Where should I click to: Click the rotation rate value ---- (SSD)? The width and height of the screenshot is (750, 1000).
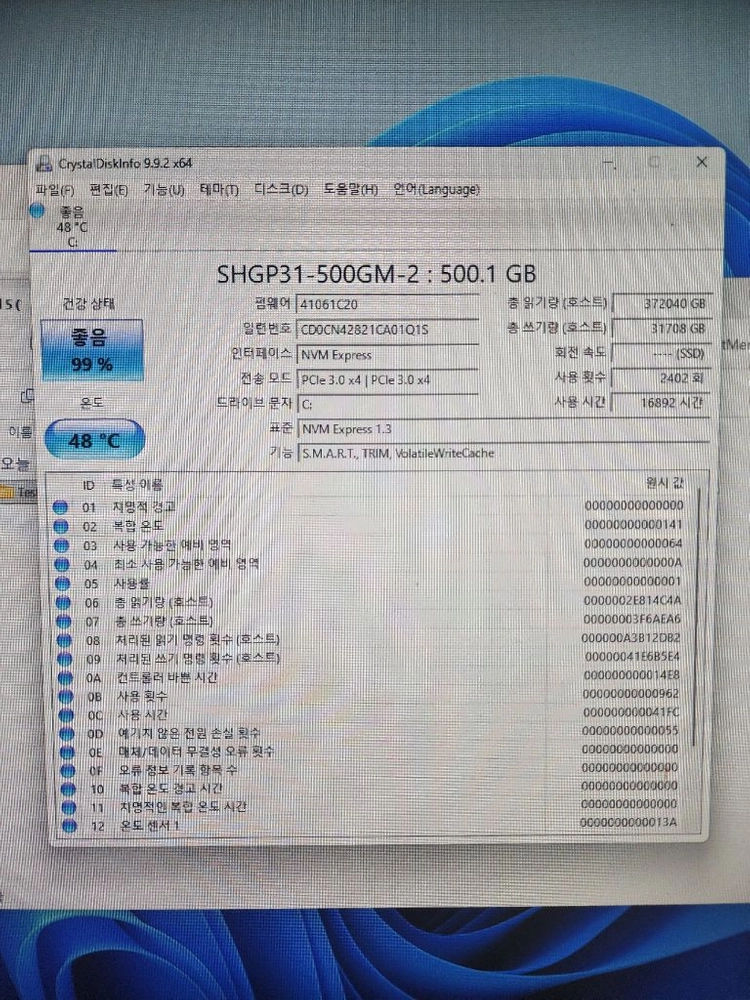(662, 353)
